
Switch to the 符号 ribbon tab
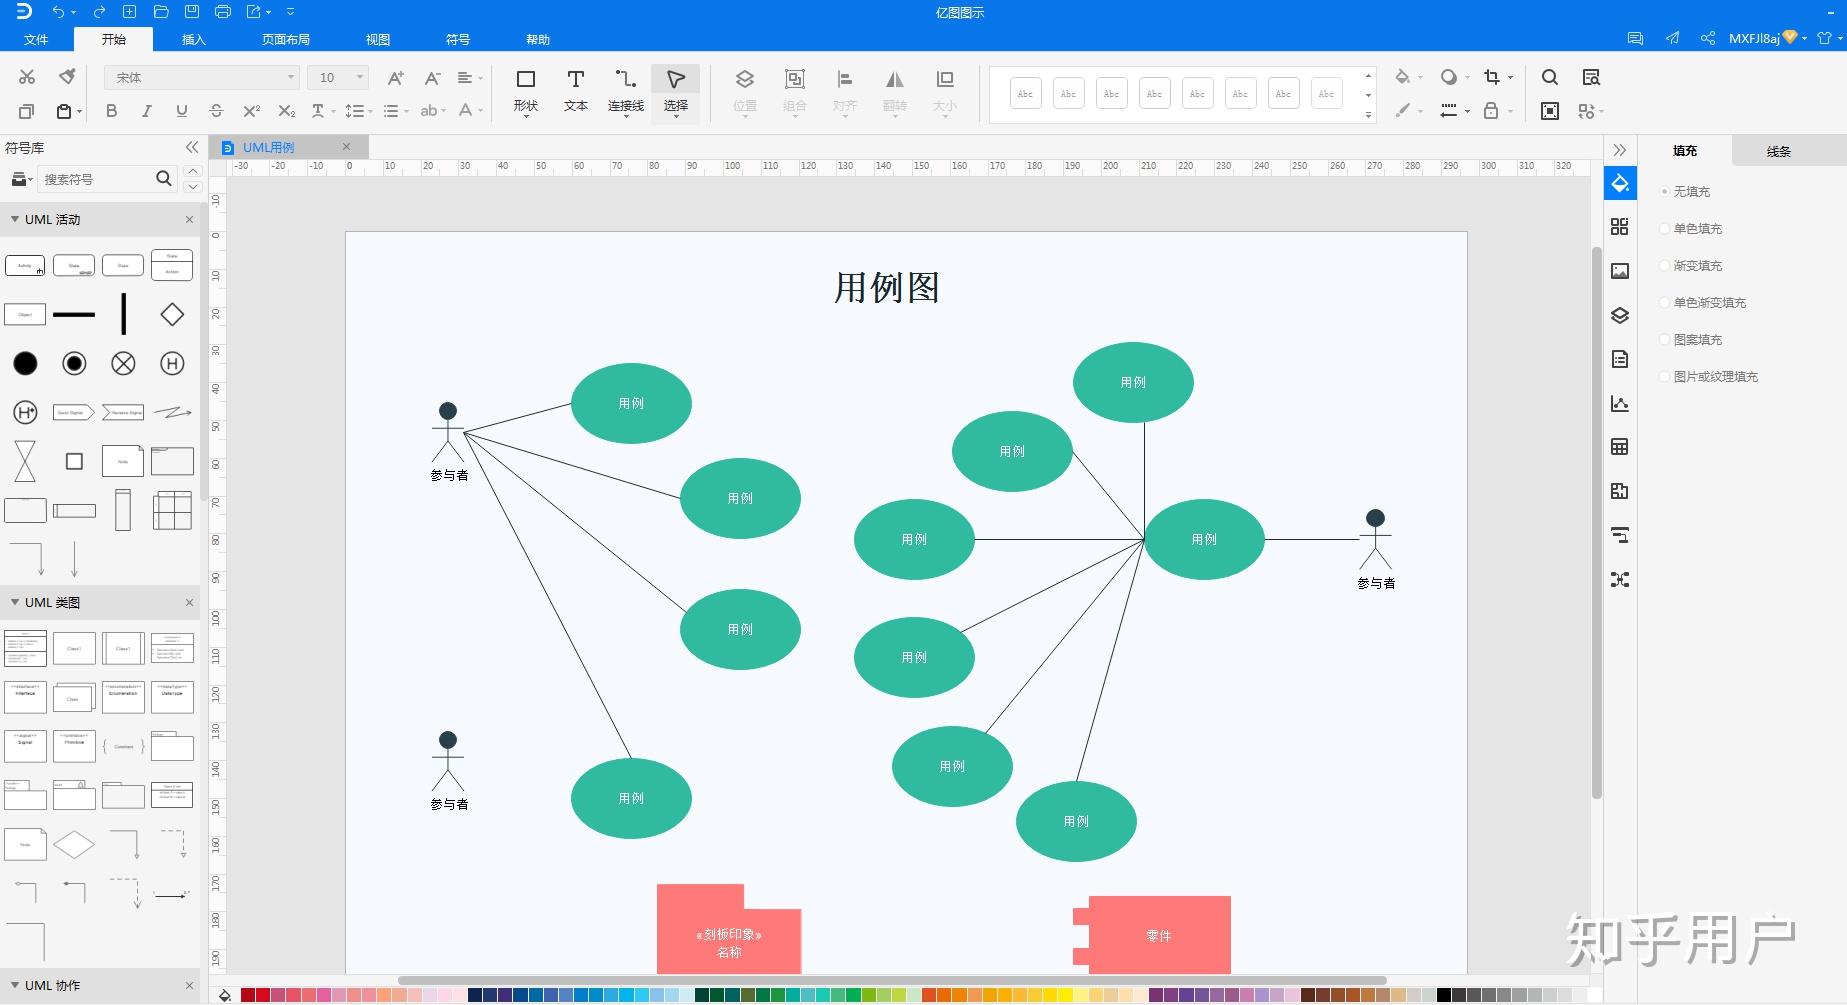[x=458, y=39]
